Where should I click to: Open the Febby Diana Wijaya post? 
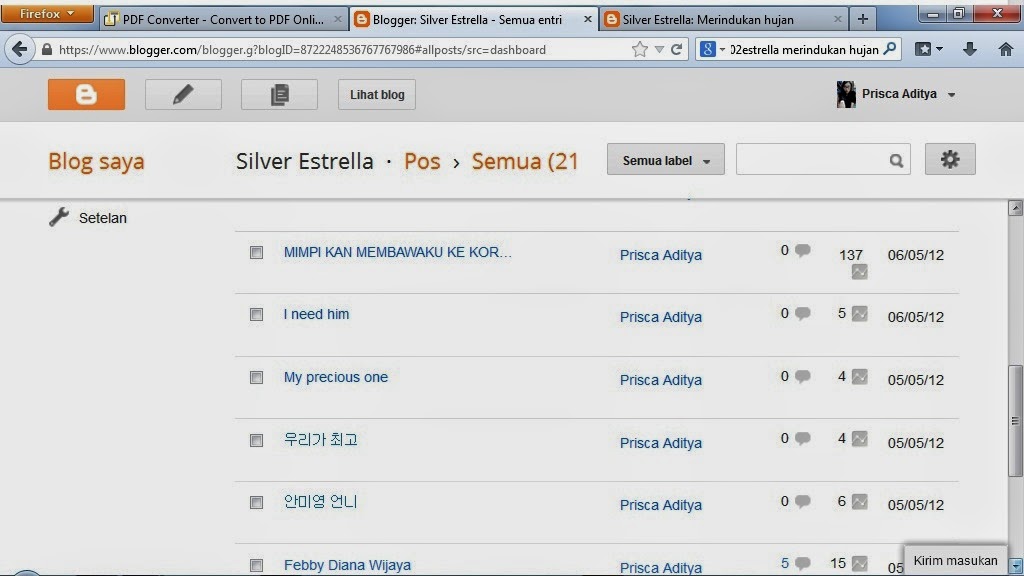[347, 565]
